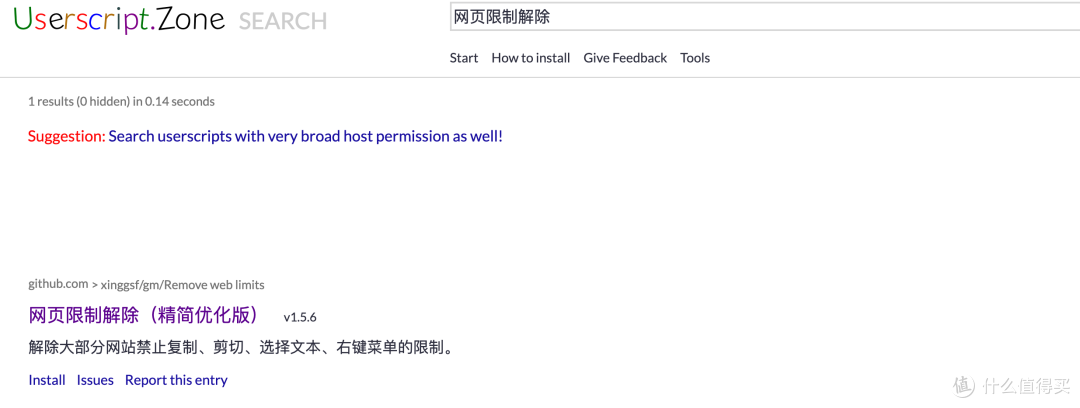This screenshot has height=408, width=1080.
Task: Click the xinggsf/gm/Remove web limits path
Action: point(183,285)
